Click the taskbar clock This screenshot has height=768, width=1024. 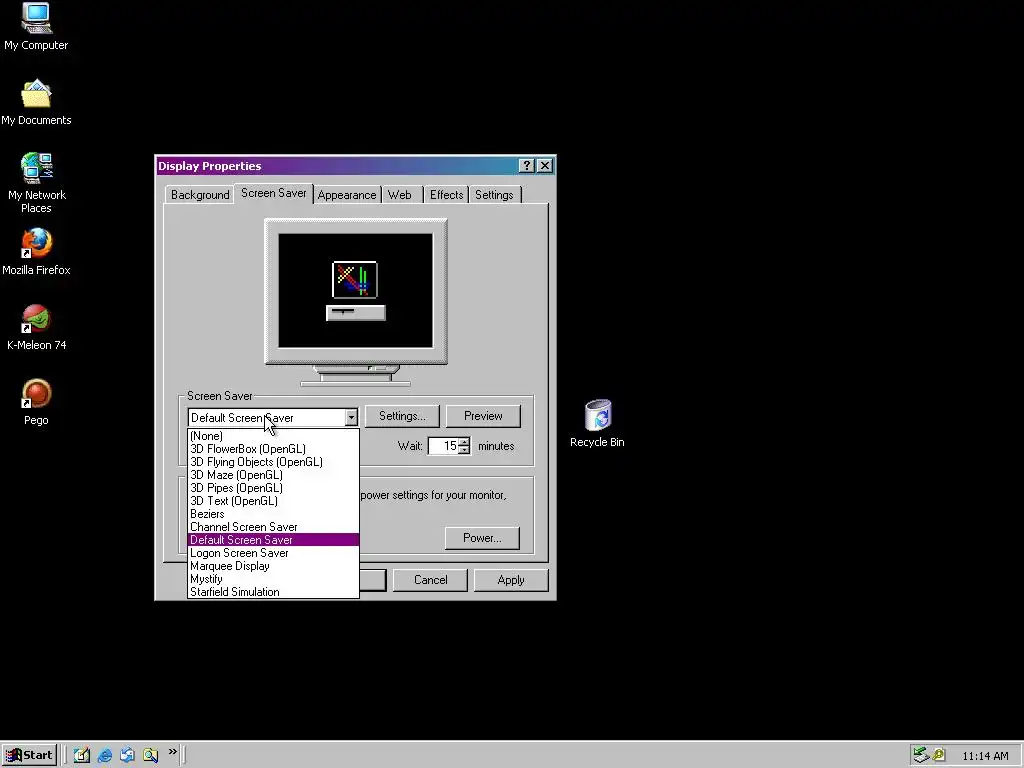pos(985,756)
